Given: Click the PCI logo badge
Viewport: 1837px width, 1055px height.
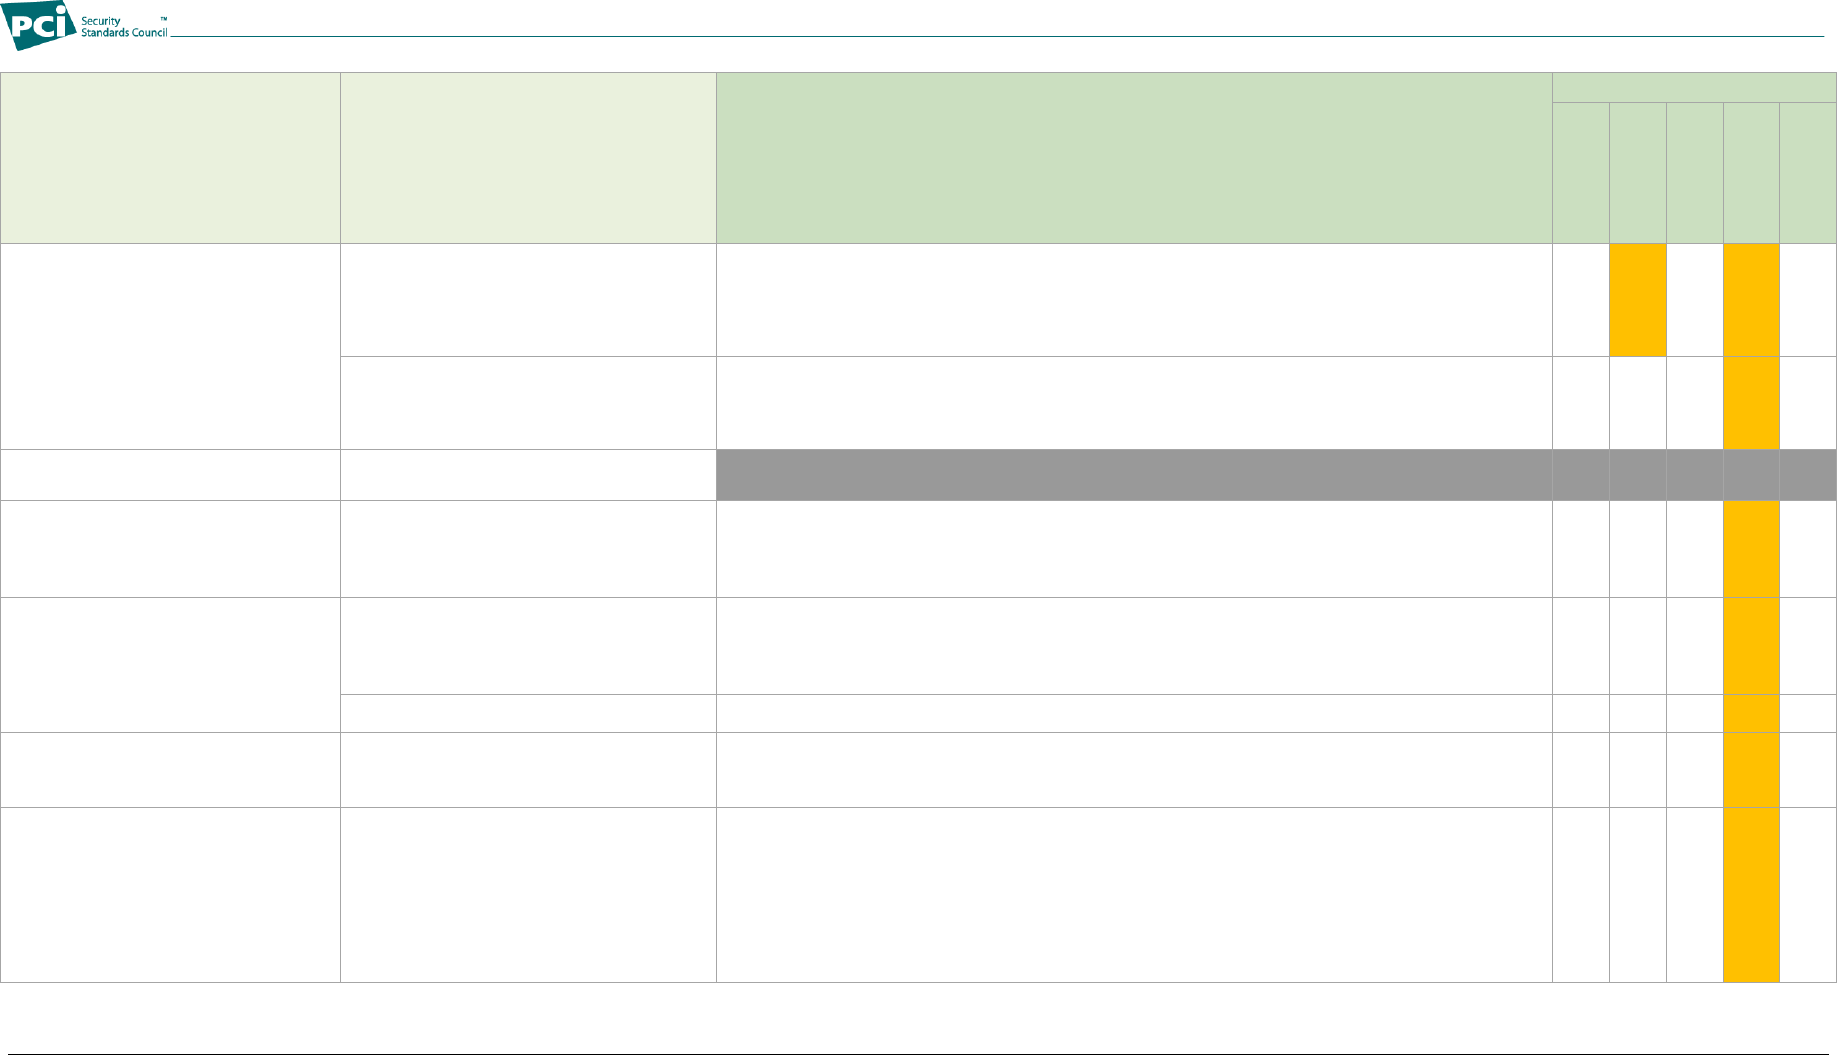Looking at the screenshot, I should 38,24.
